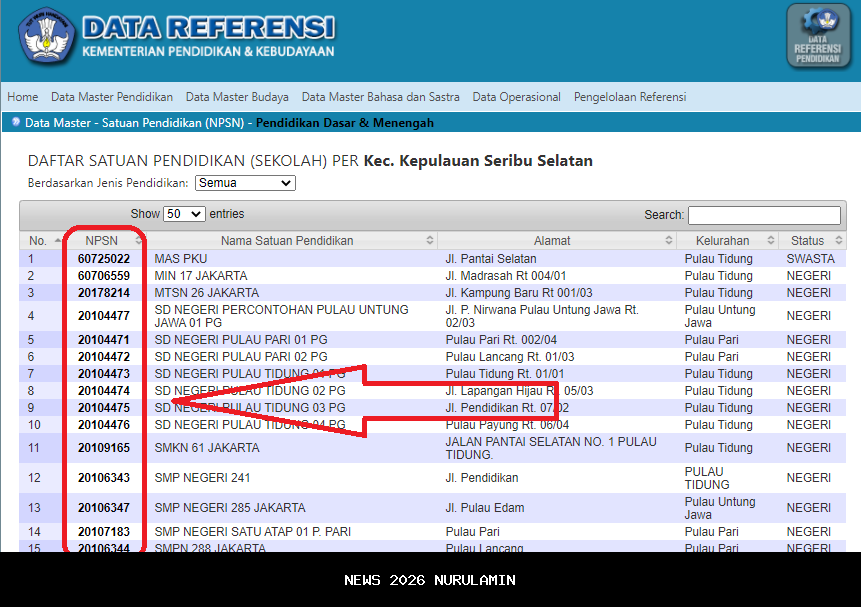
Task: Click address Jl. Kampung Baru Rt 001/03
Action: tap(519, 293)
